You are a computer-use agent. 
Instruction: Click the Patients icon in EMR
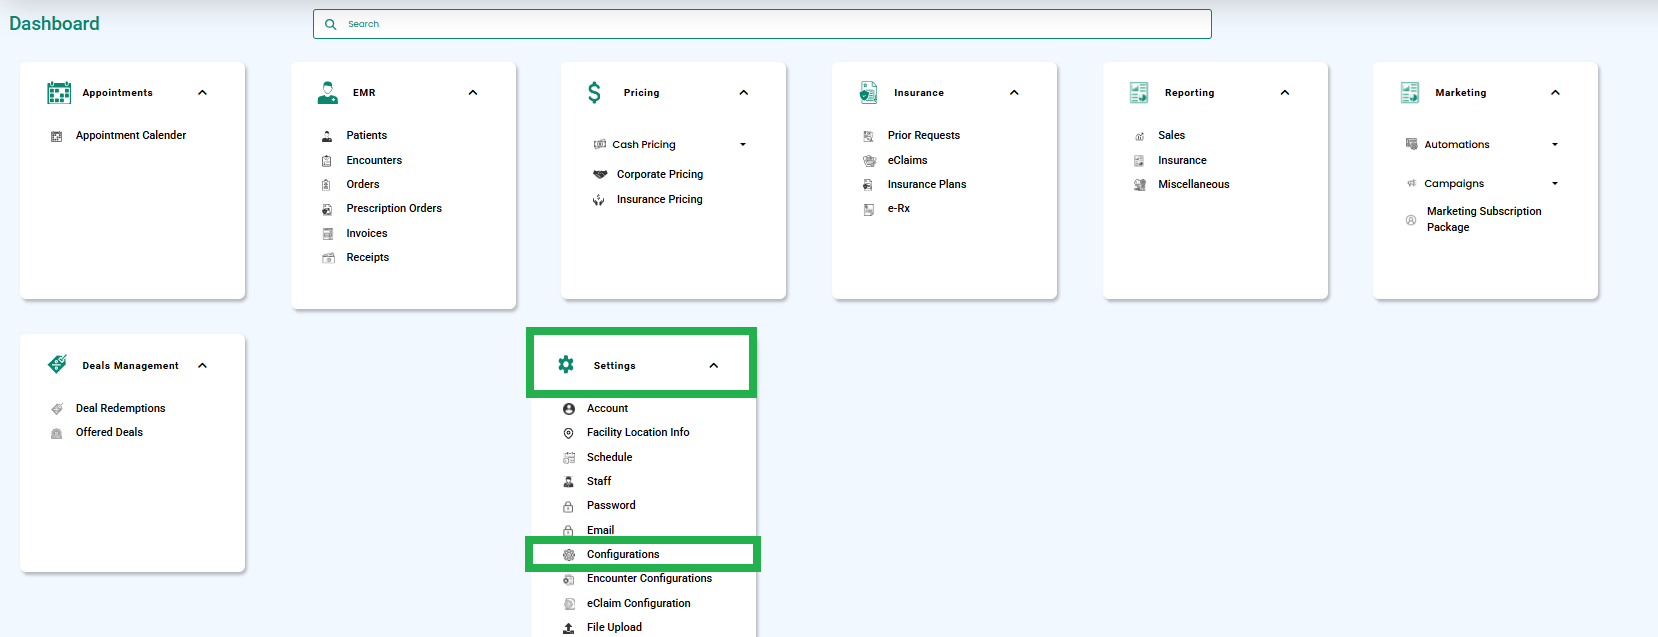[x=327, y=136]
